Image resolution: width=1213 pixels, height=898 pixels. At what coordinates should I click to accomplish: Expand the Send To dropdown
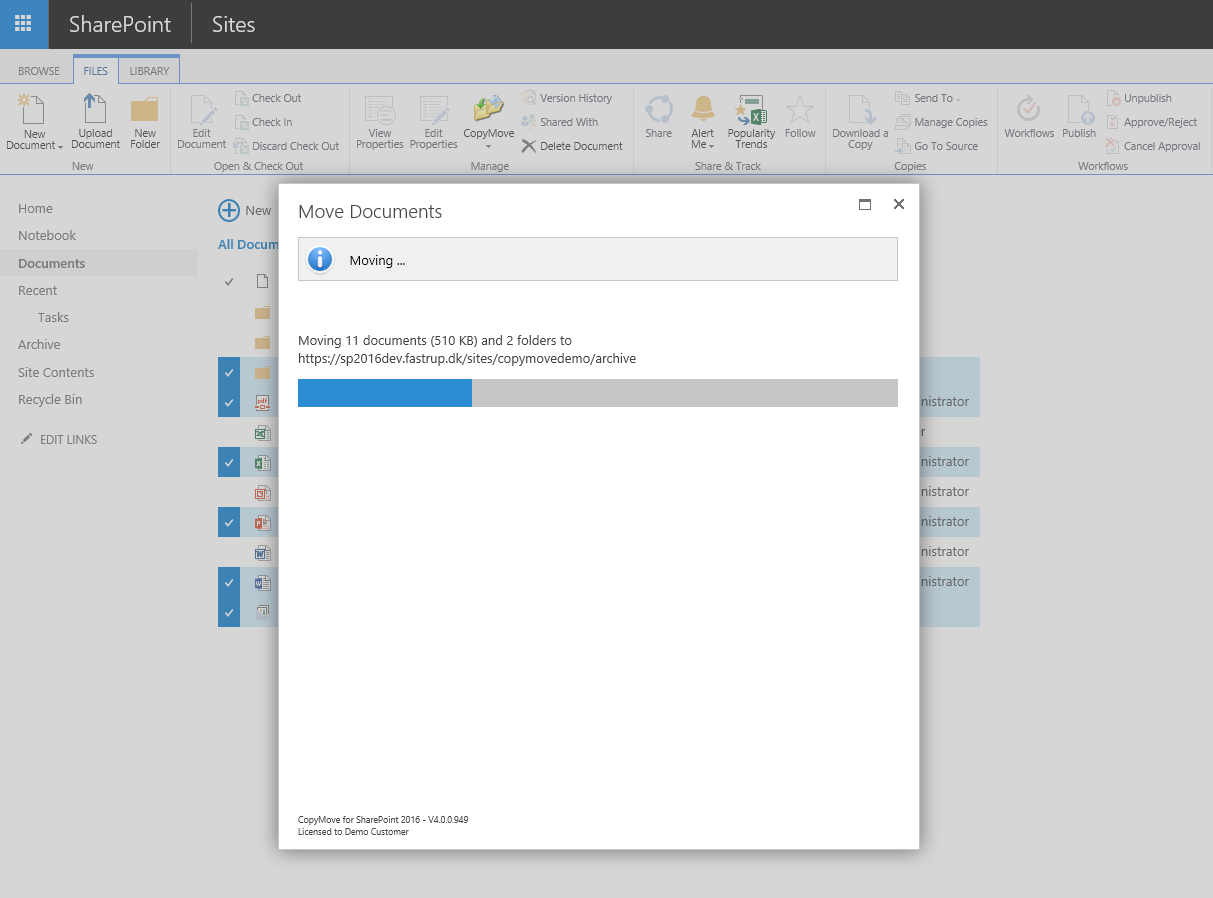tap(958, 99)
